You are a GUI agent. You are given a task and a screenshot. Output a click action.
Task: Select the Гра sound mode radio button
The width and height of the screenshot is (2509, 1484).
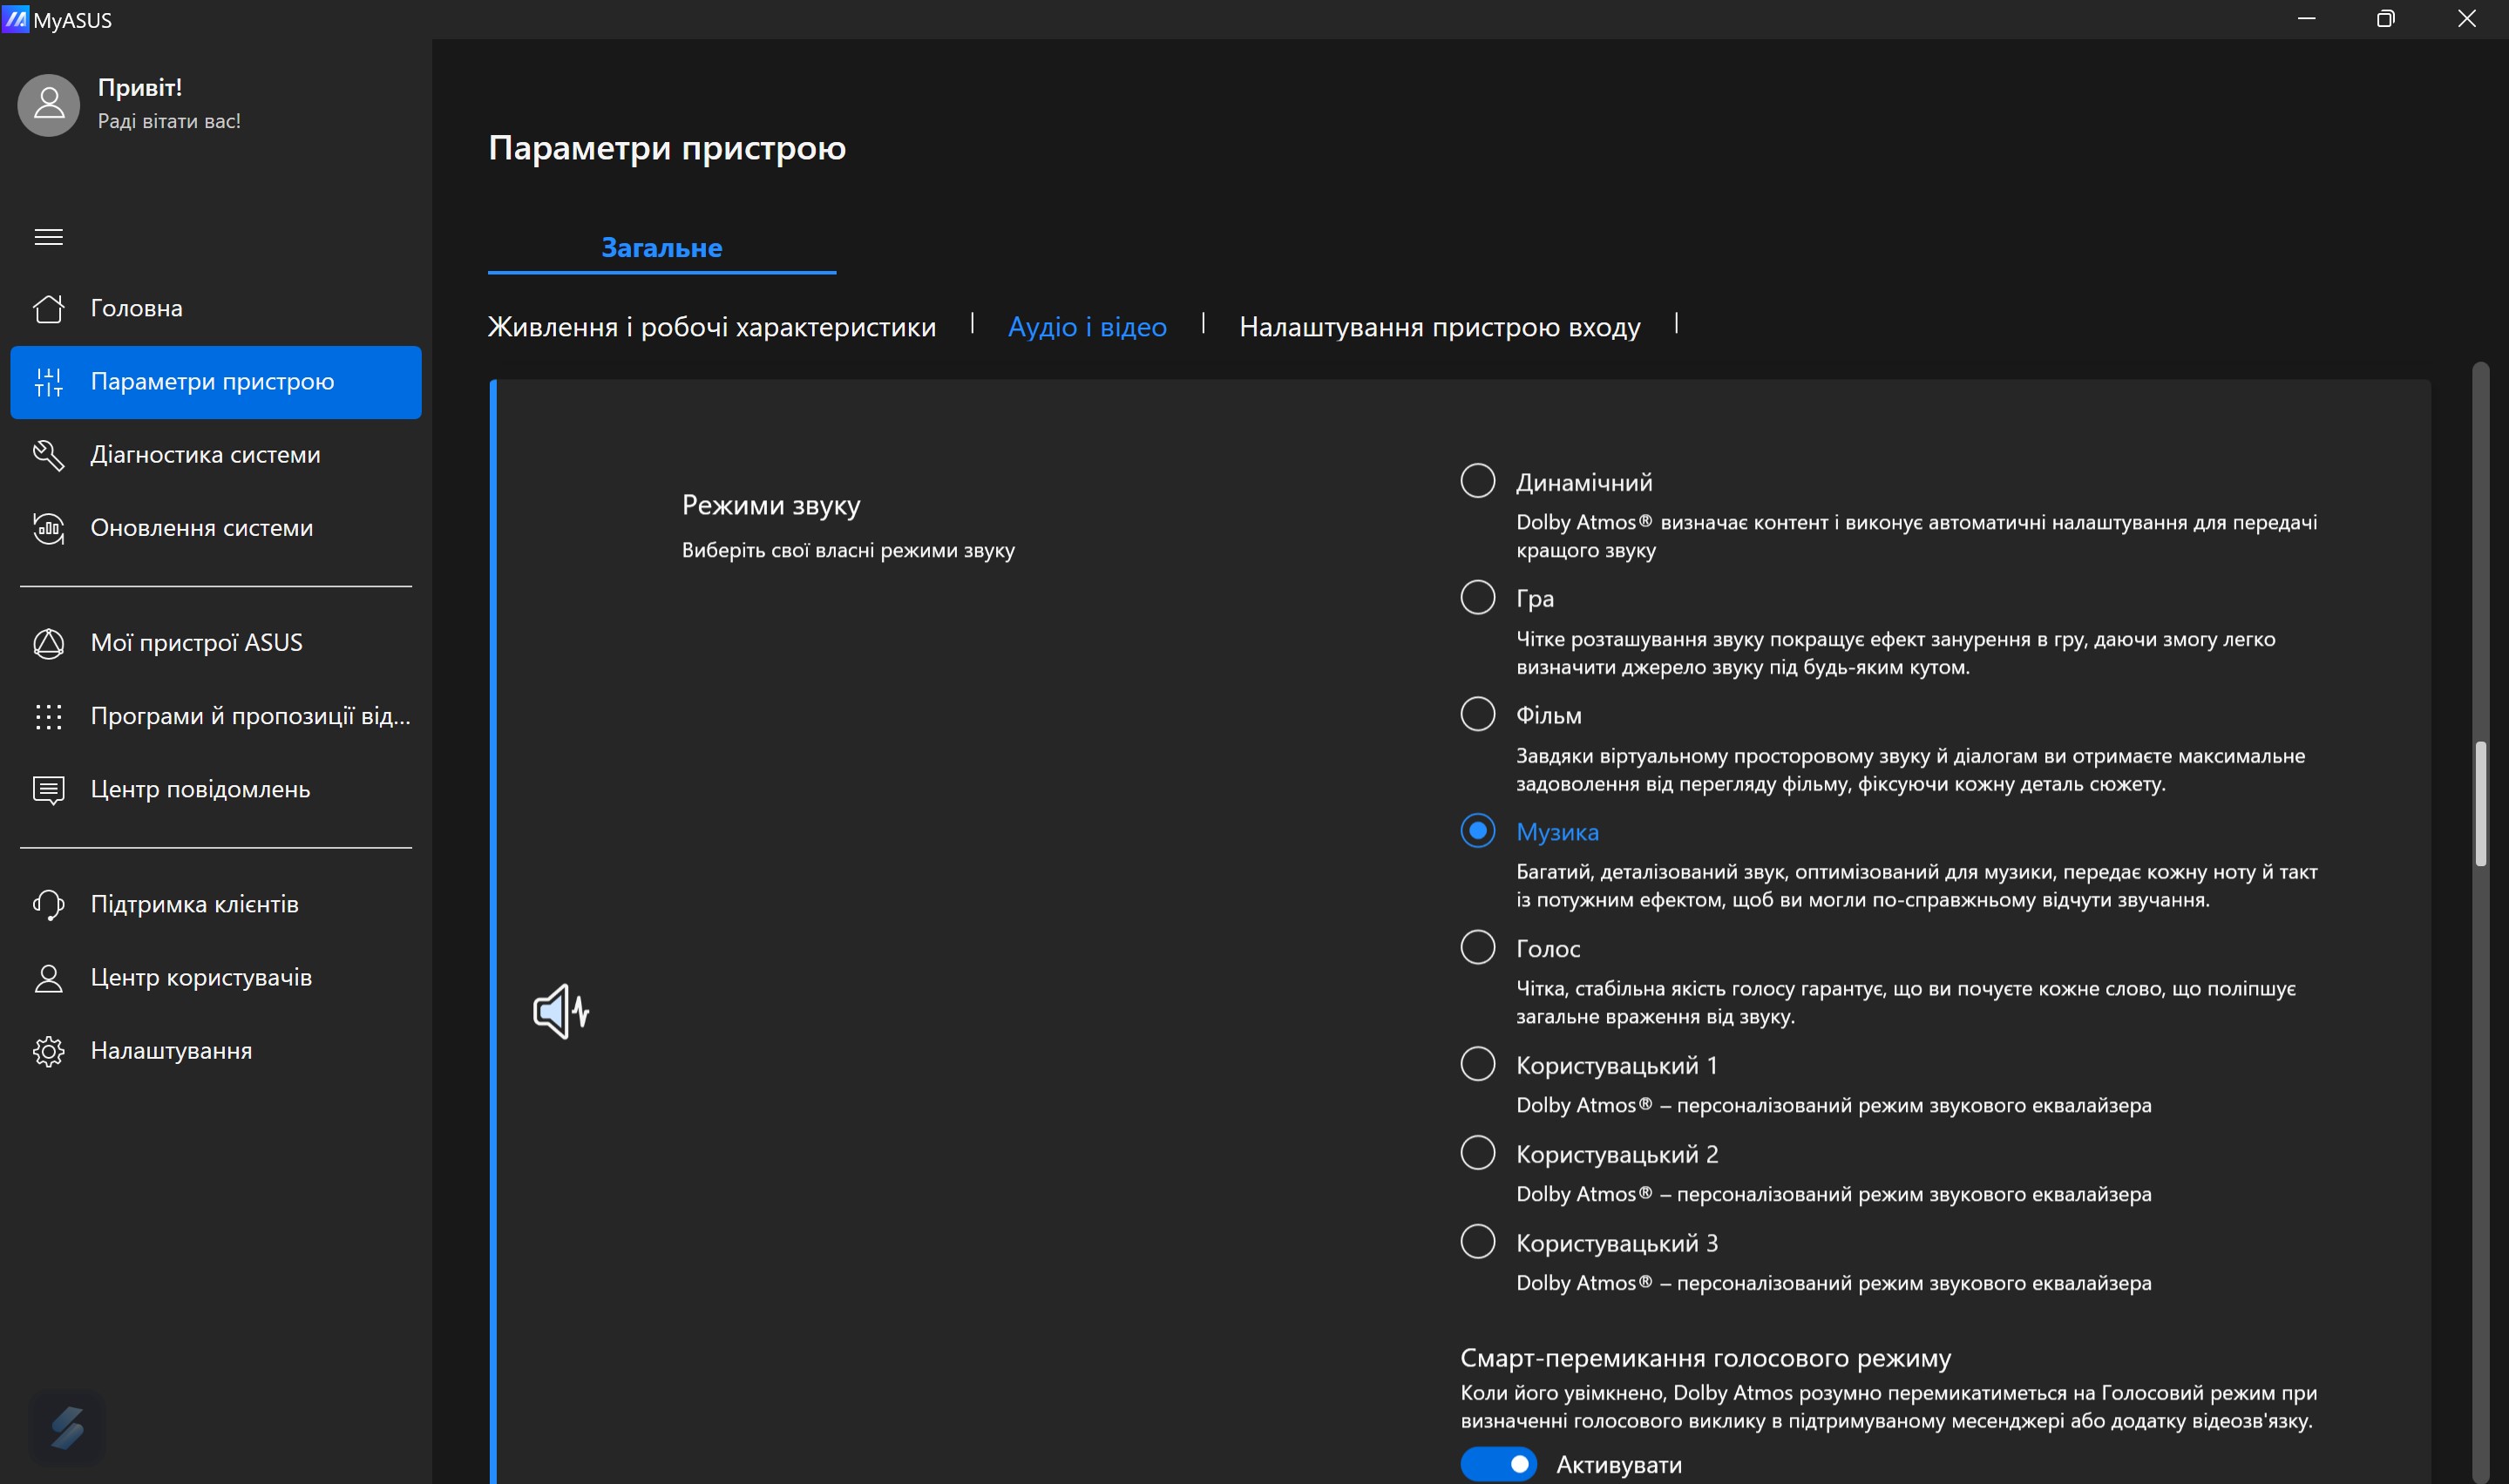pyautogui.click(x=1477, y=598)
